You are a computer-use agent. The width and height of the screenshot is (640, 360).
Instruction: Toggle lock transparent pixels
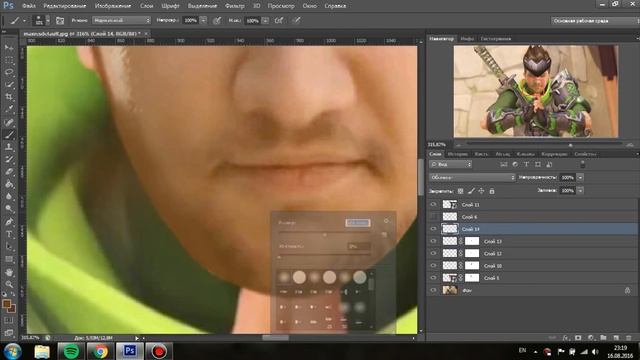click(x=460, y=191)
